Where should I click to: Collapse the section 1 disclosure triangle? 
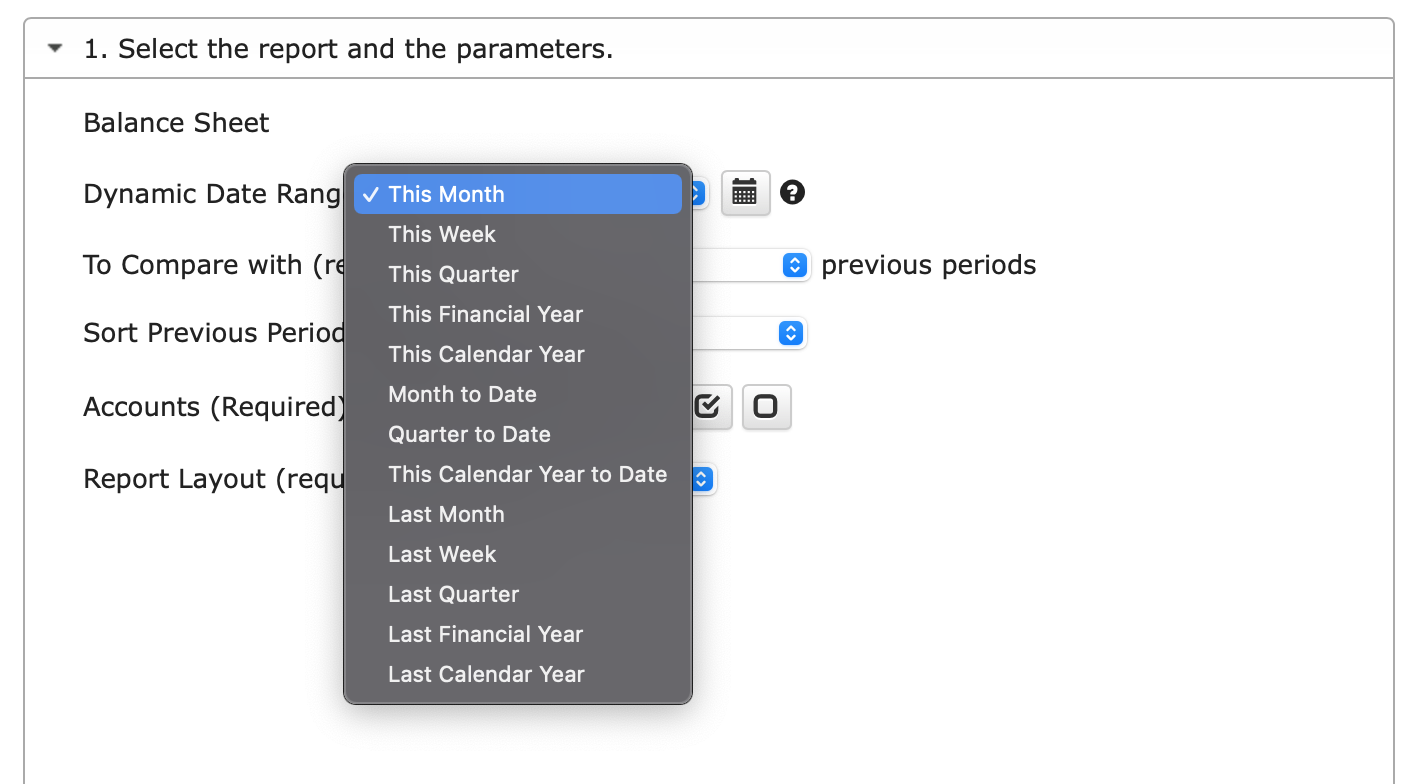pos(55,48)
